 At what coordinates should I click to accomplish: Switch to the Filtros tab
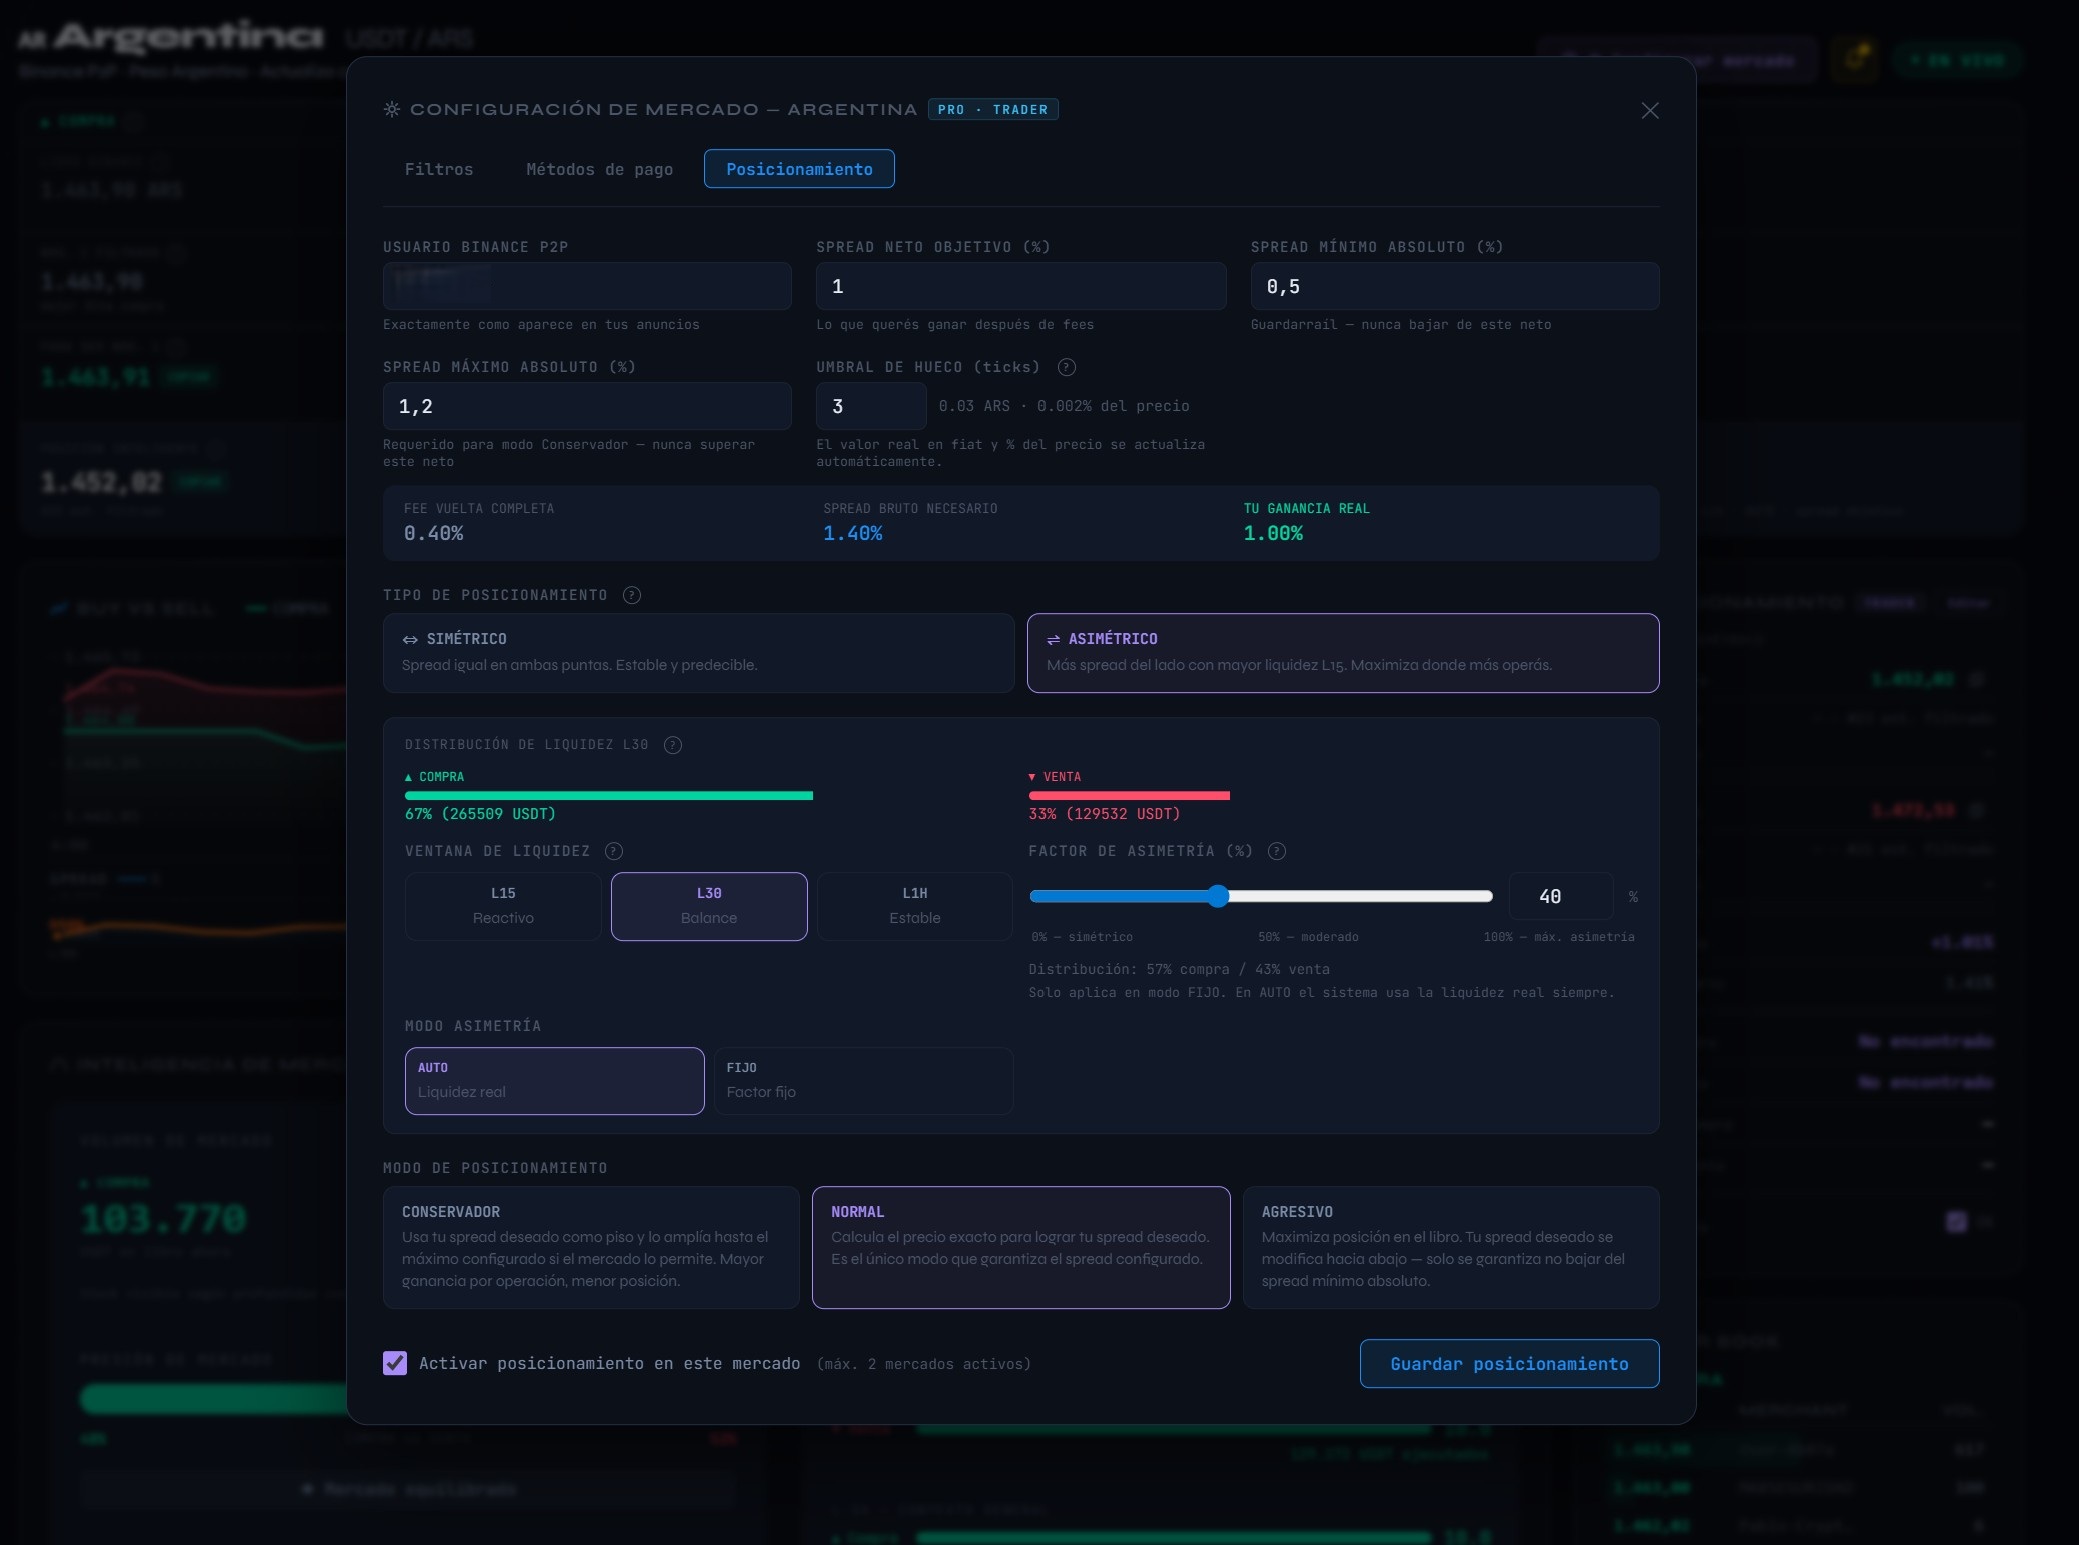[x=439, y=169]
